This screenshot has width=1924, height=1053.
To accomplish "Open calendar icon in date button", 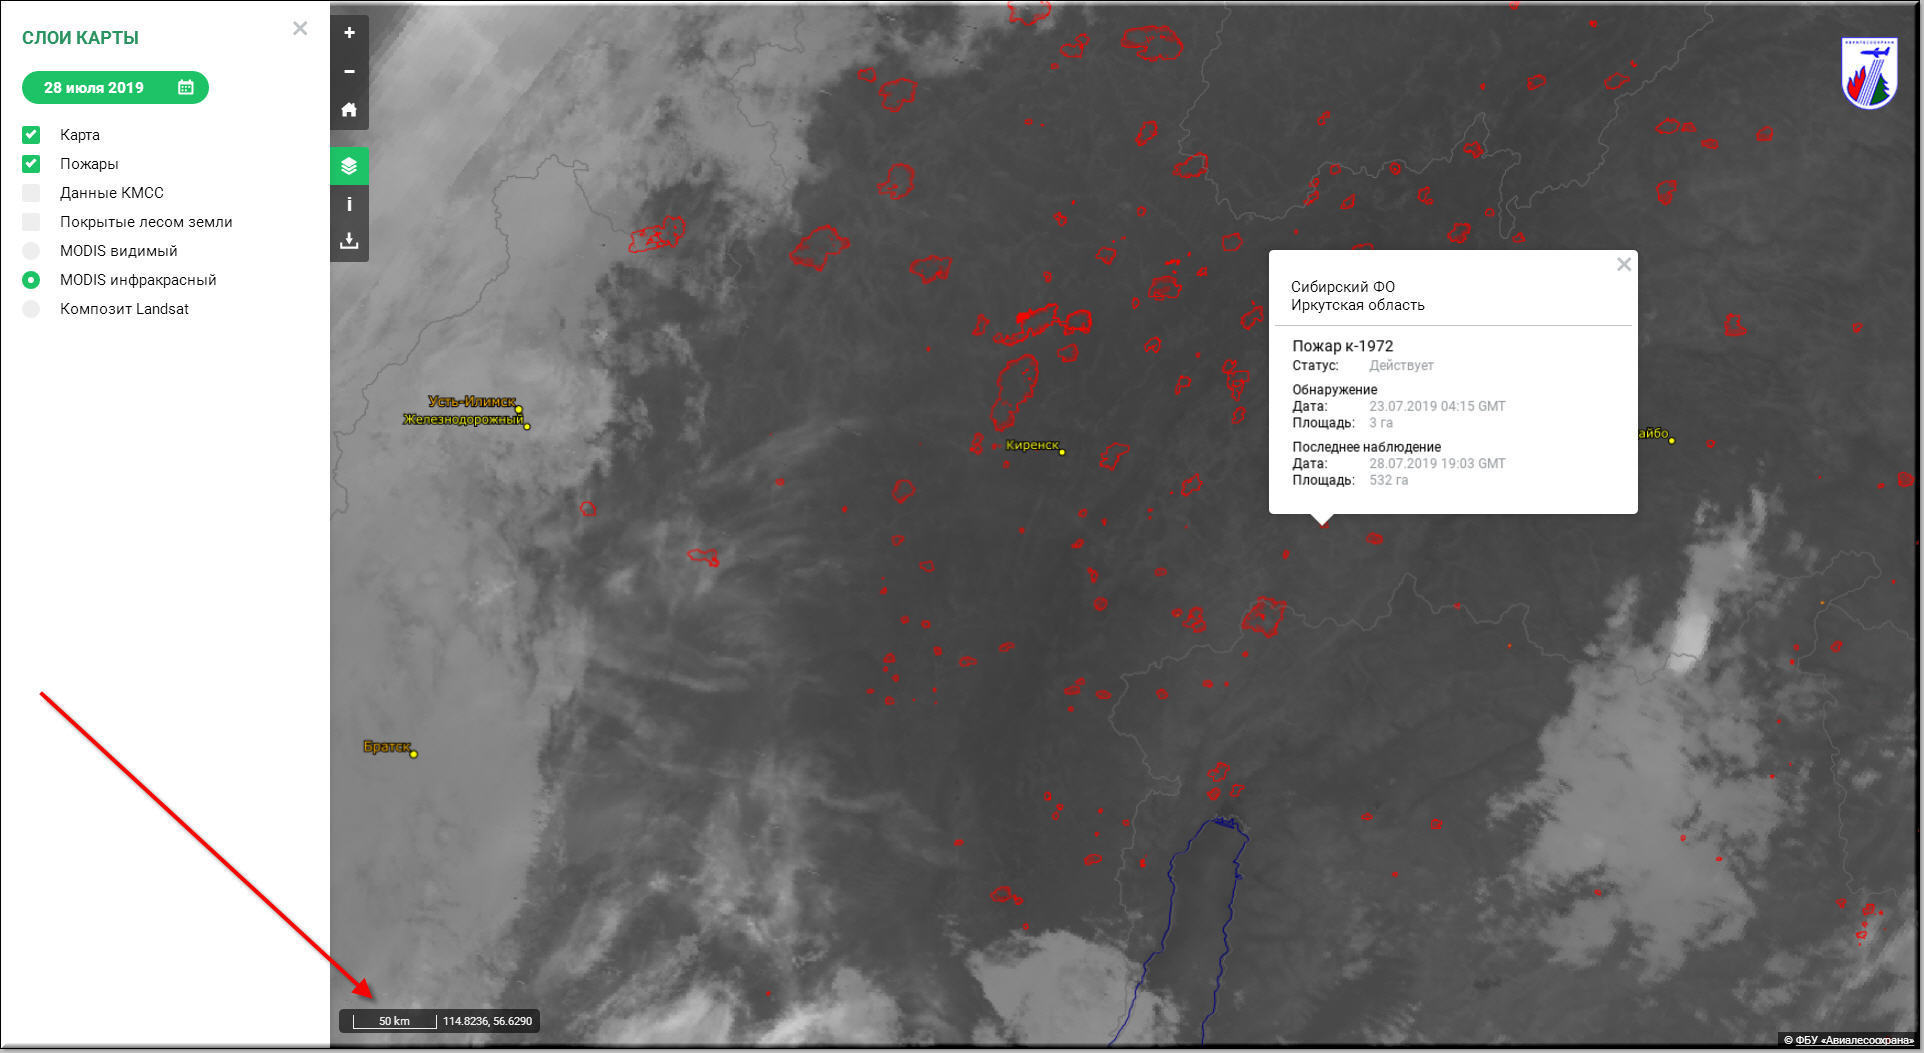I will pos(186,88).
